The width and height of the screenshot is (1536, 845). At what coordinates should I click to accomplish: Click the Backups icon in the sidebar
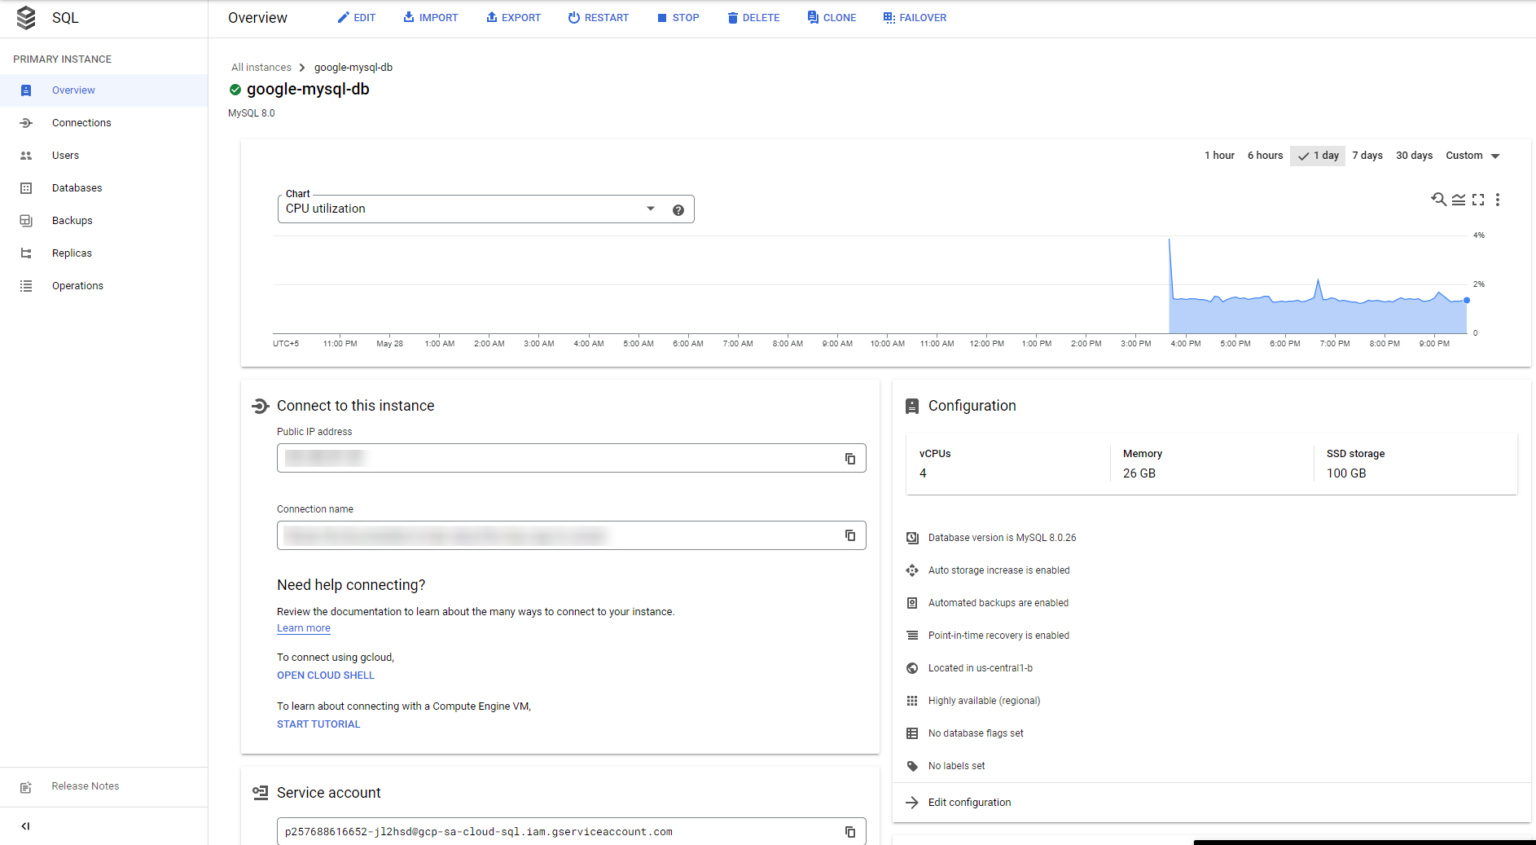click(x=25, y=220)
